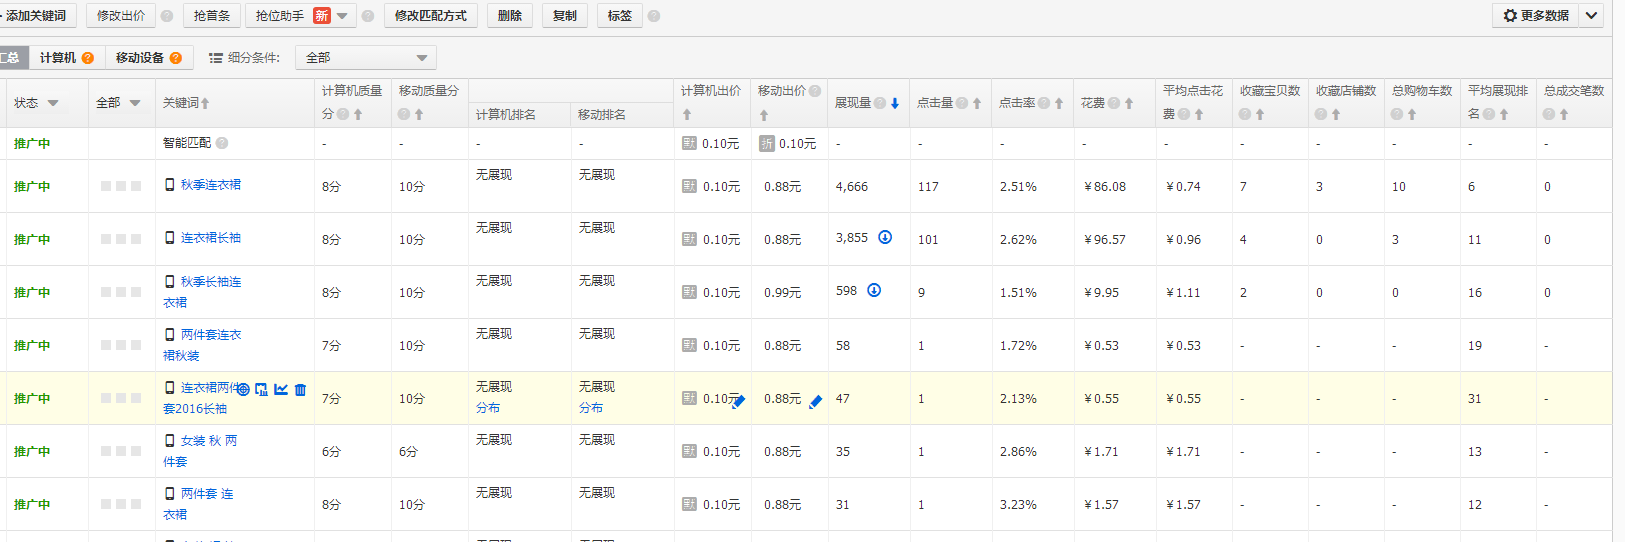Click help icon beside 抢位助手 button
Viewport: 1625px width, 542px height.
[x=368, y=16]
